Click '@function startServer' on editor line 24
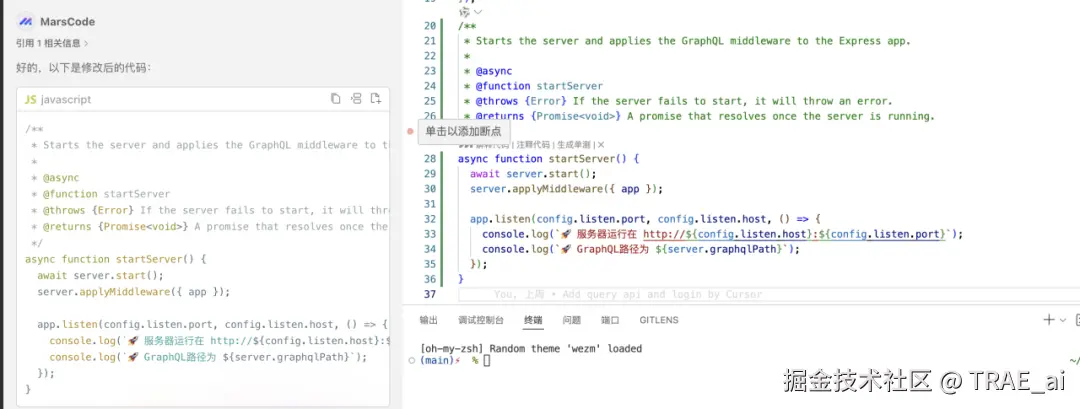This screenshot has height=409, width=1080. pos(539,86)
